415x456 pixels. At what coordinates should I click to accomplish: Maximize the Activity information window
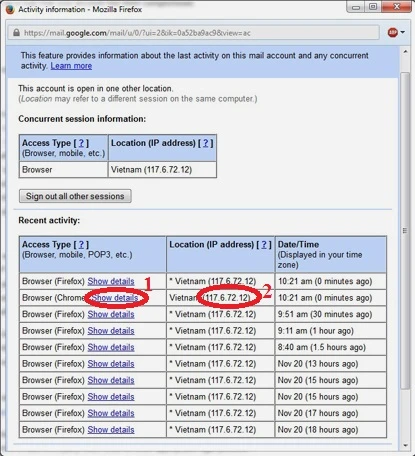373,7
